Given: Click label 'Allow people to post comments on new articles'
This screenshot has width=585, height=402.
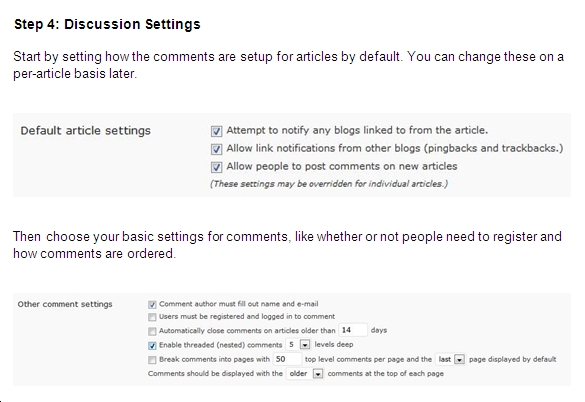Looking at the screenshot, I should click(x=342, y=166).
